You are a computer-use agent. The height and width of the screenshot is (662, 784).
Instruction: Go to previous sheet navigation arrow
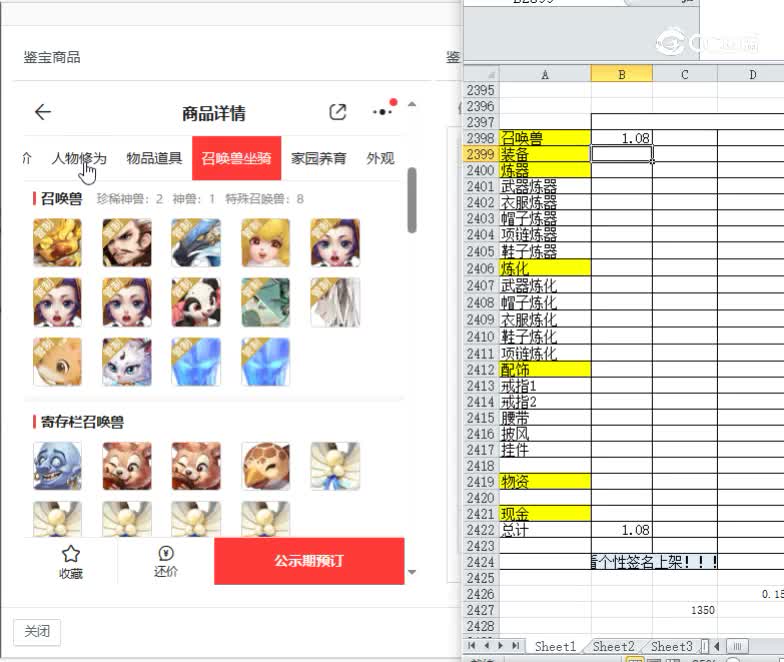click(486, 646)
